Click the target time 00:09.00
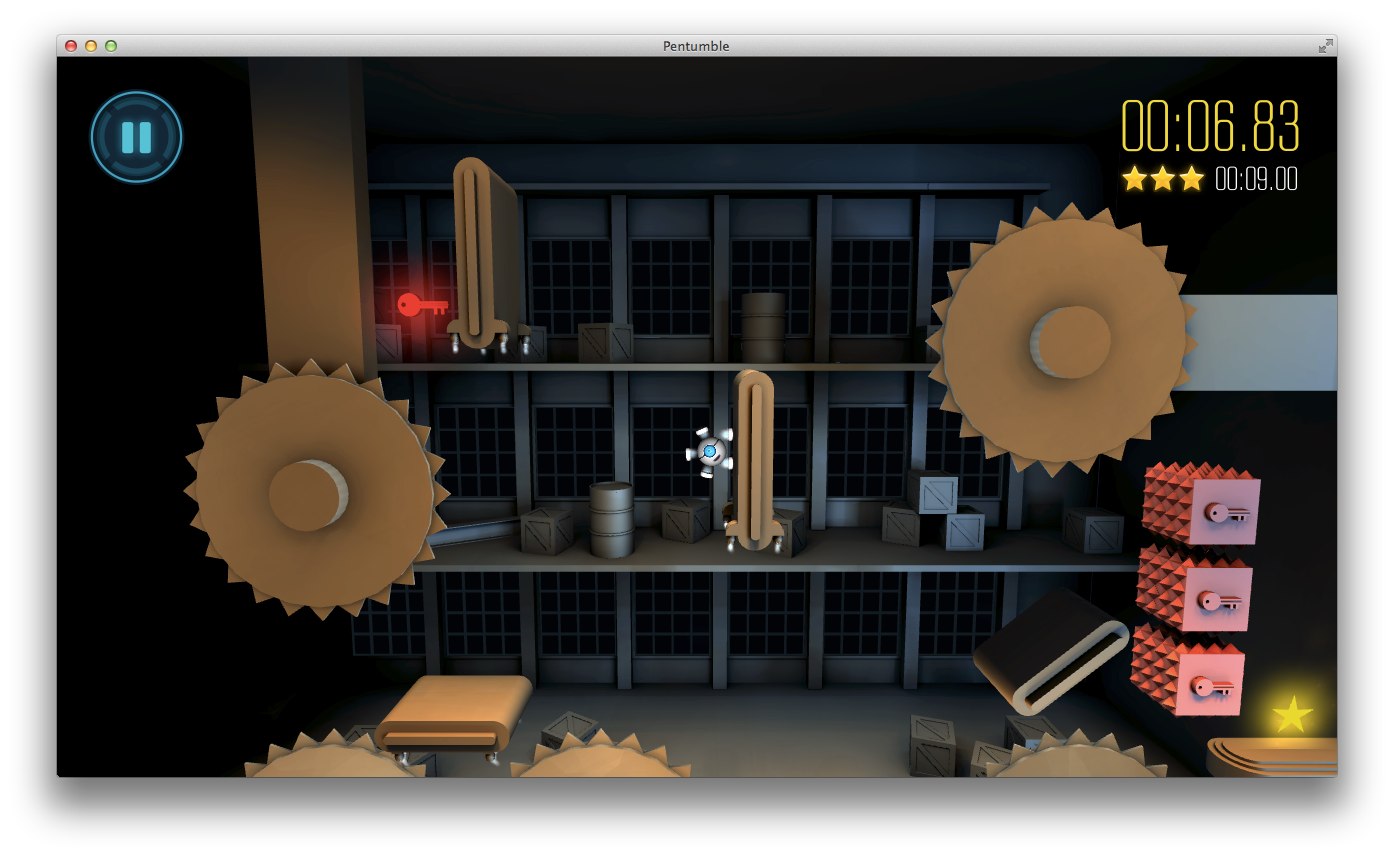The image size is (1394, 856). tap(1256, 179)
